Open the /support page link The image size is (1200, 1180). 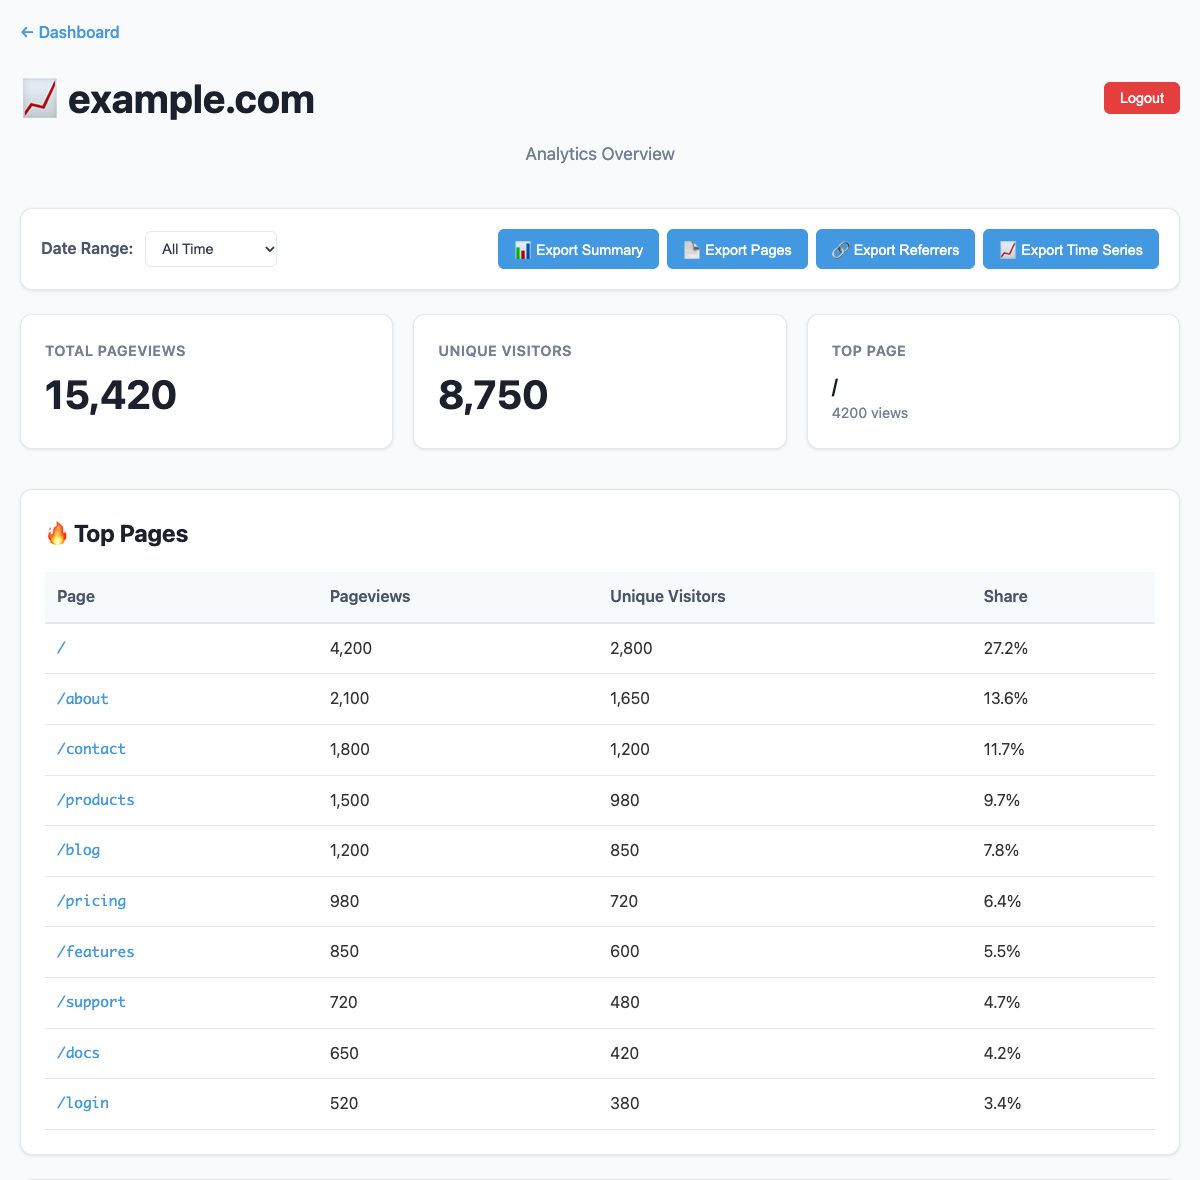91,1002
